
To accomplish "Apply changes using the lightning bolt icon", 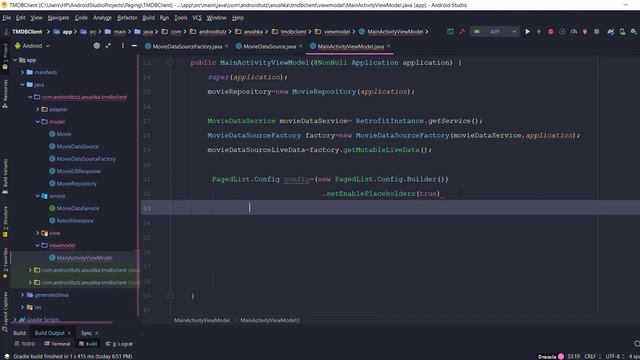I will pyautogui.click(x=539, y=31).
